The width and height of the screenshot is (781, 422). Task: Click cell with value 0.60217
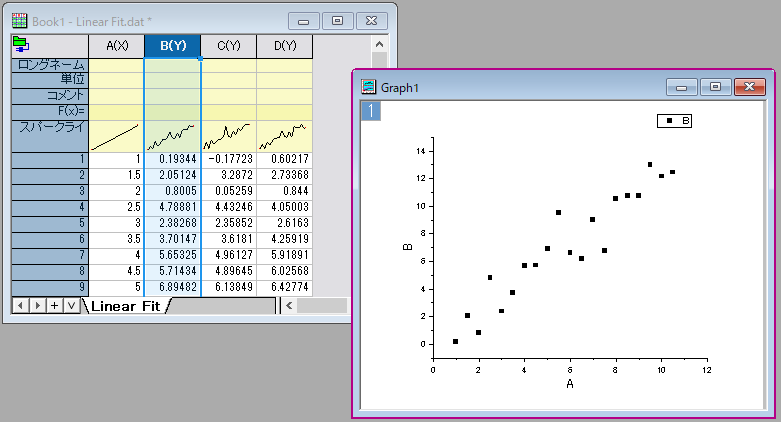click(x=285, y=159)
